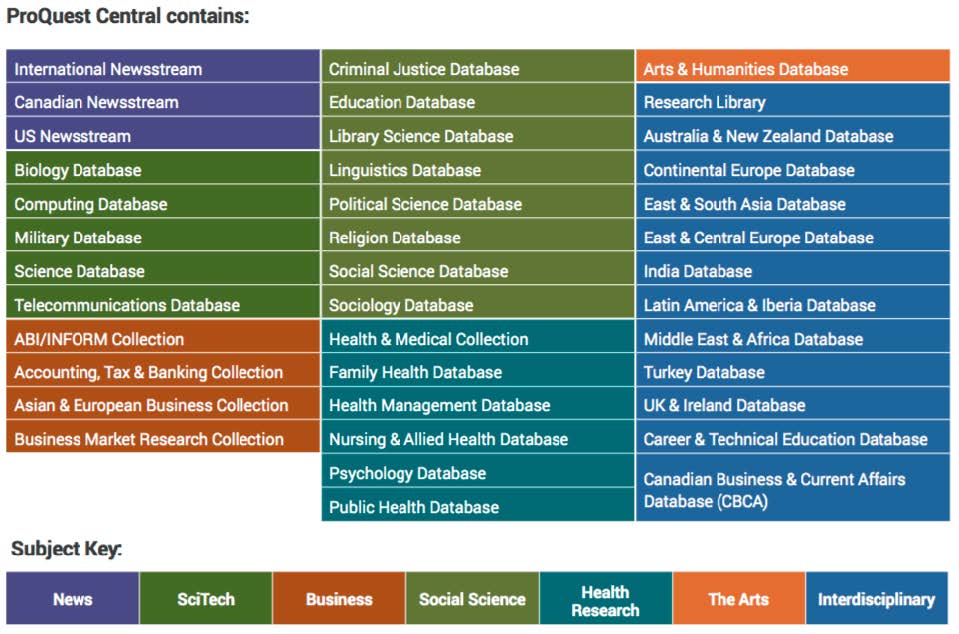
Task: Select the Public Health Database entry
Action: [478, 504]
